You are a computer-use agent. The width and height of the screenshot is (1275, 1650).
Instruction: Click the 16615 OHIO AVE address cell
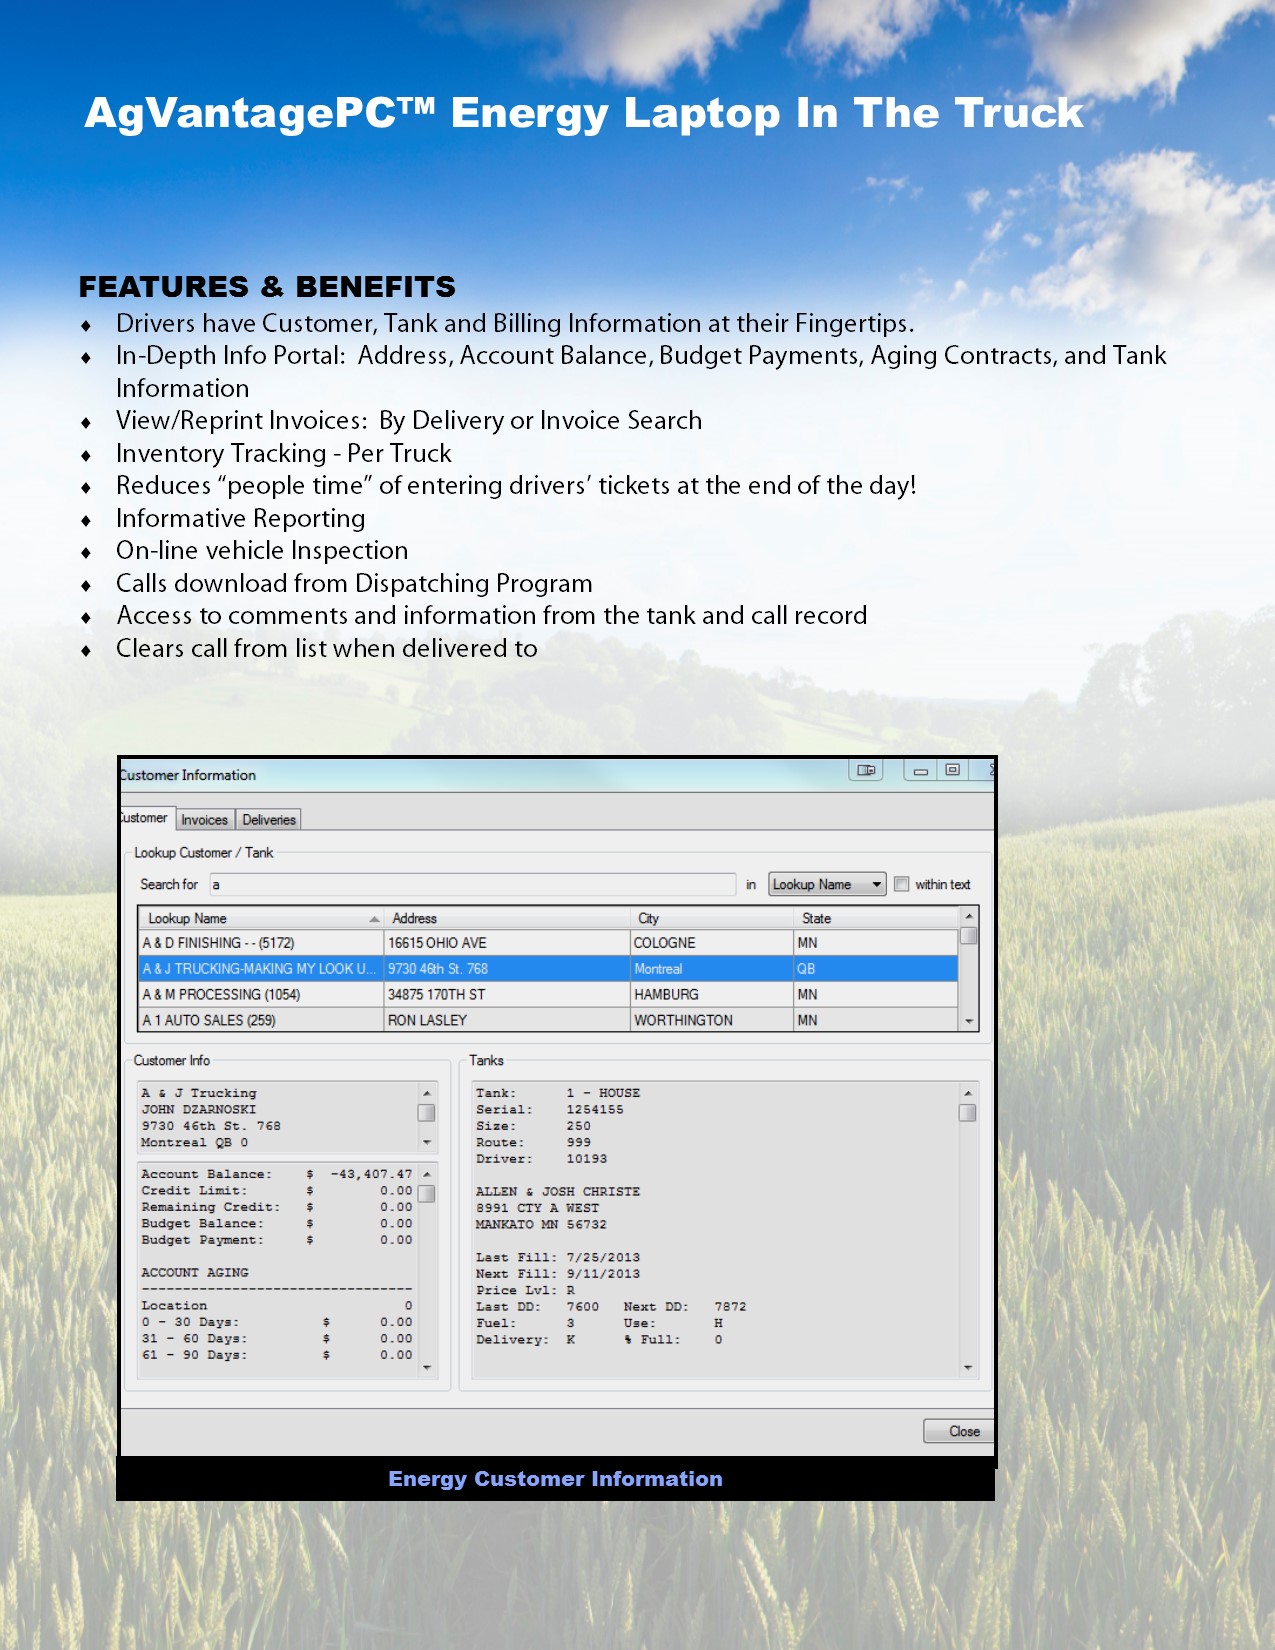(507, 943)
